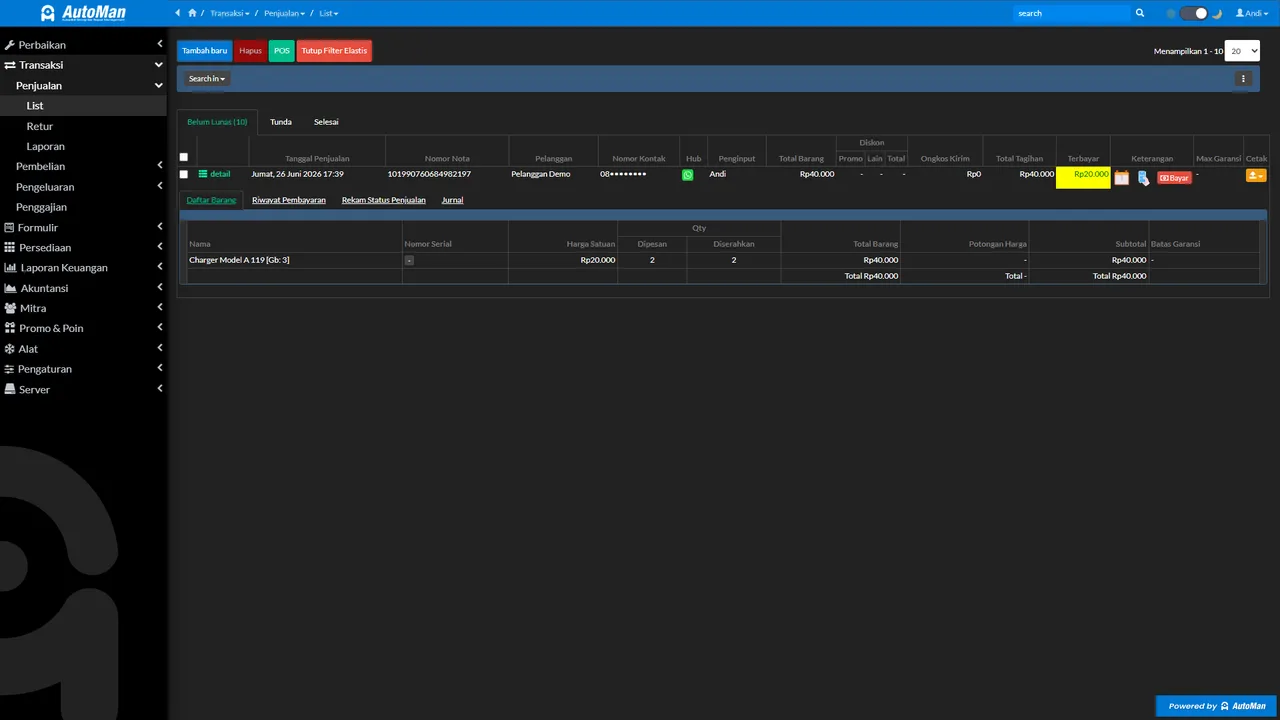Click the yellow Terbayar Rp20.000 cell
The image size is (1280, 720).
[x=1083, y=178]
